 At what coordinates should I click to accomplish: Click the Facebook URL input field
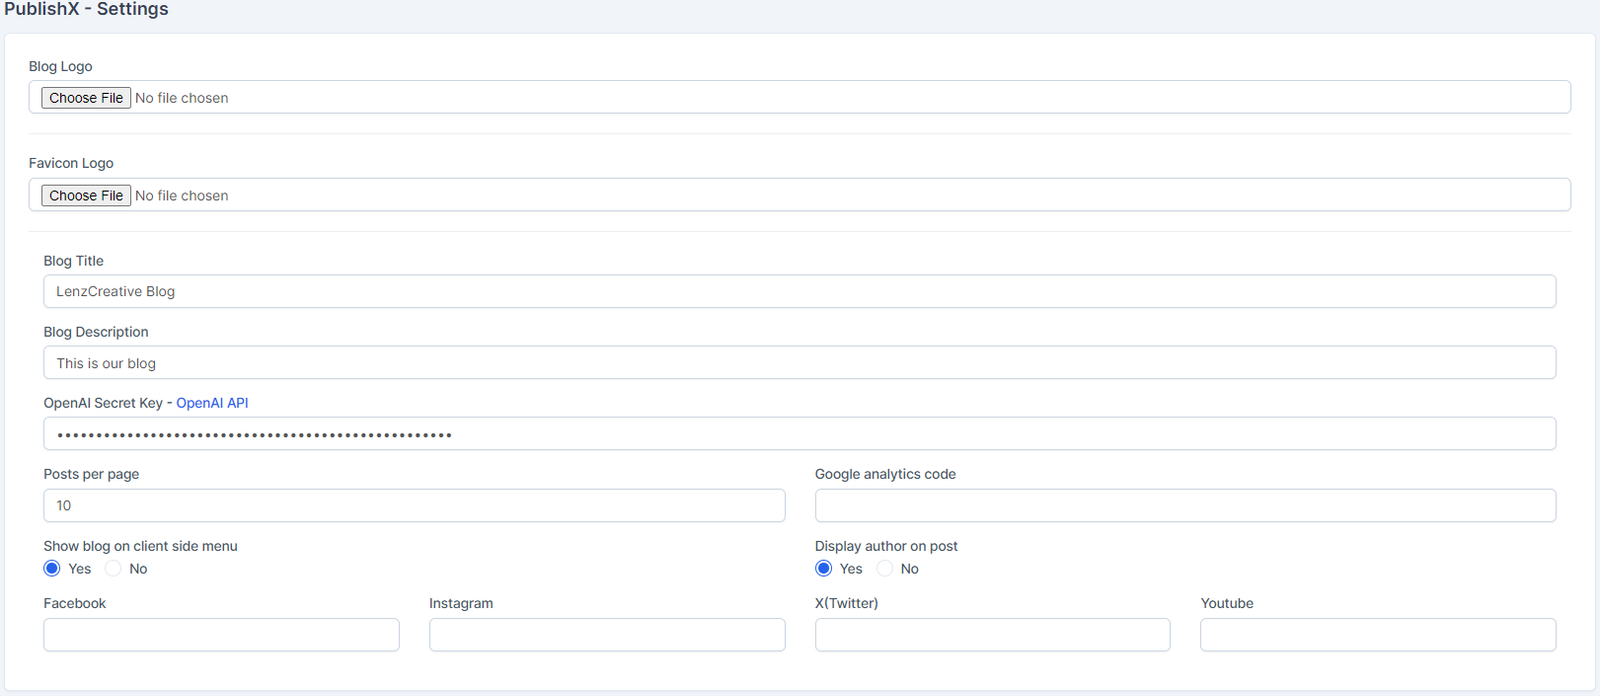pyautogui.click(x=221, y=635)
